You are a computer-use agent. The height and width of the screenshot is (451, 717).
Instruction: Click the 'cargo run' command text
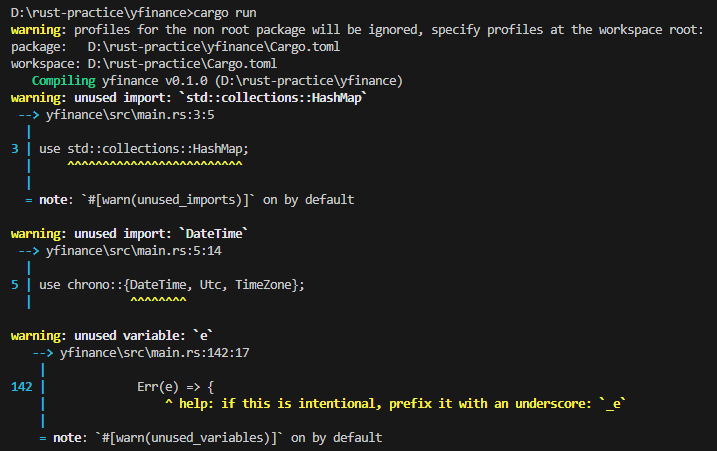click(x=225, y=12)
